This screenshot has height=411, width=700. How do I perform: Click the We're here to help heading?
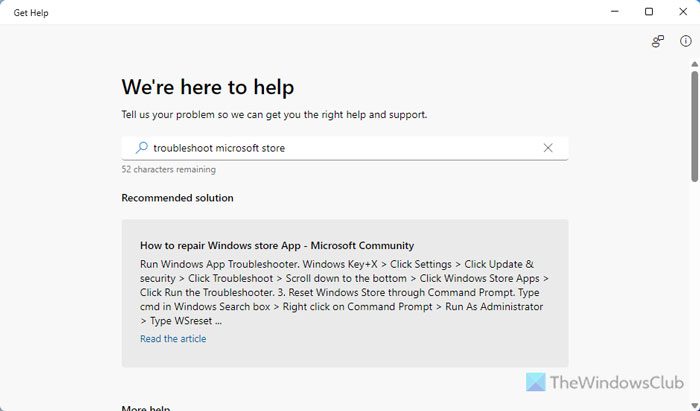coord(208,87)
